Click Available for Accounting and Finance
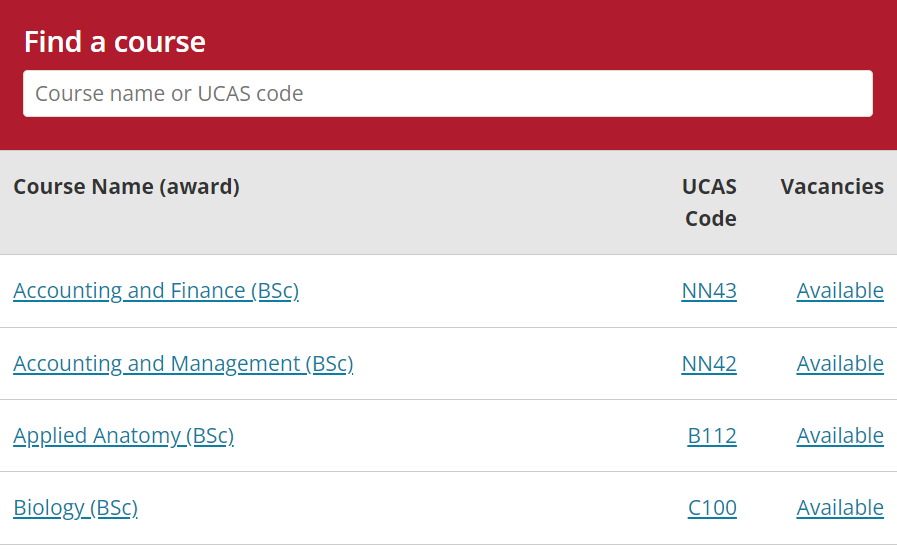The width and height of the screenshot is (897, 549). [840, 291]
